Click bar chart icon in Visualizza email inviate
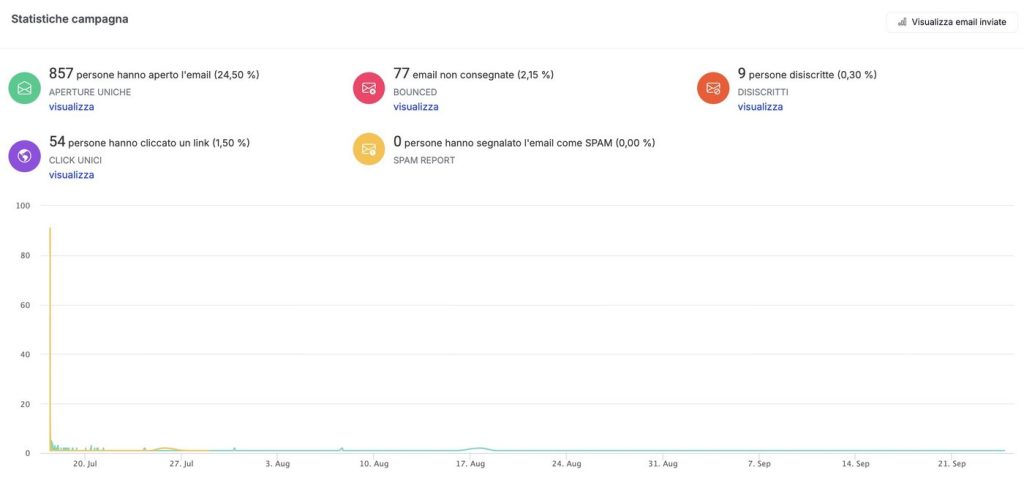The height and width of the screenshot is (491, 1024). point(903,22)
